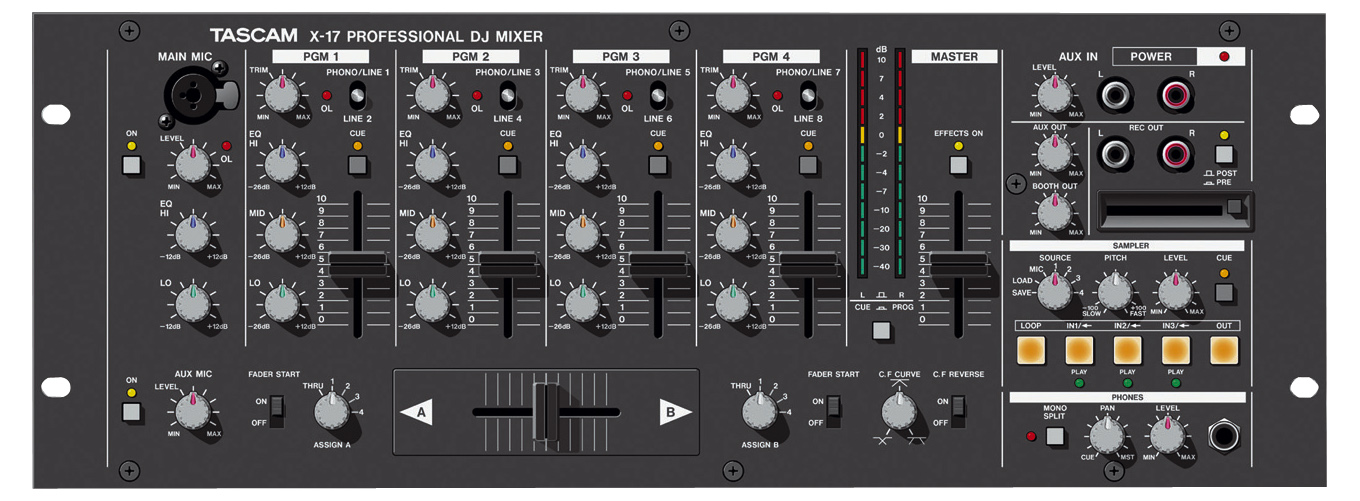Click the PGM 2 channel fader
The image size is (1360, 501).
click(507, 265)
